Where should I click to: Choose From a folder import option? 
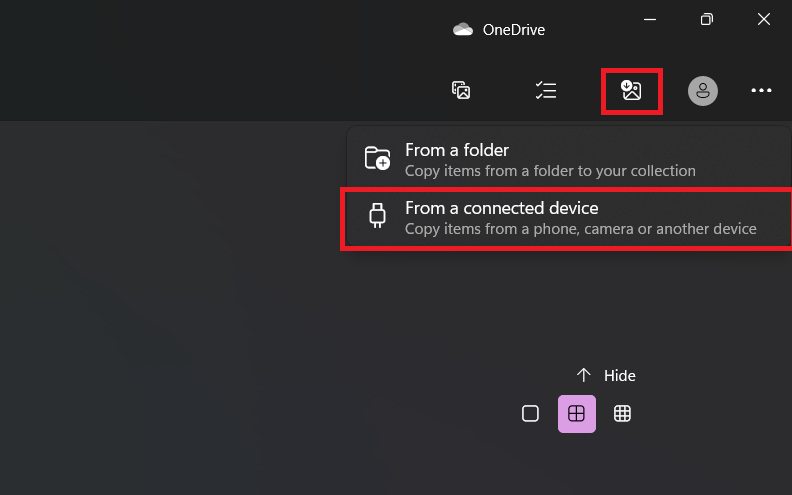[x=569, y=158]
